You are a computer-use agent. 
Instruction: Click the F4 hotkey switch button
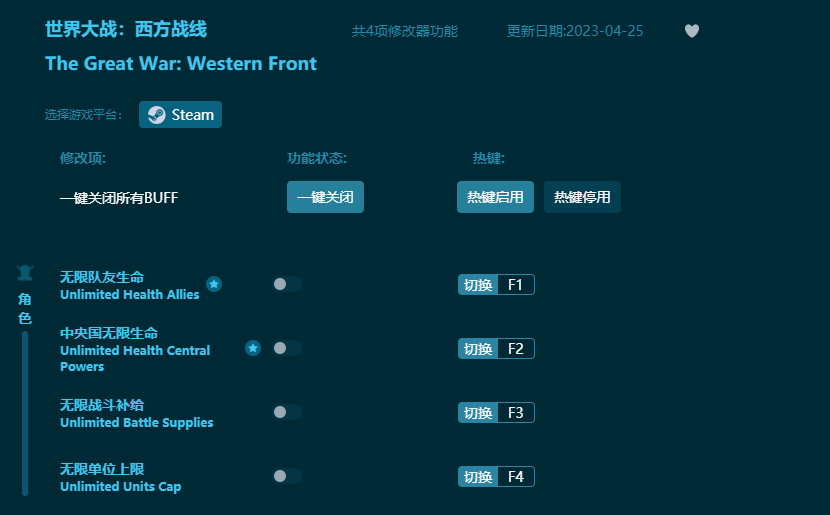496,477
